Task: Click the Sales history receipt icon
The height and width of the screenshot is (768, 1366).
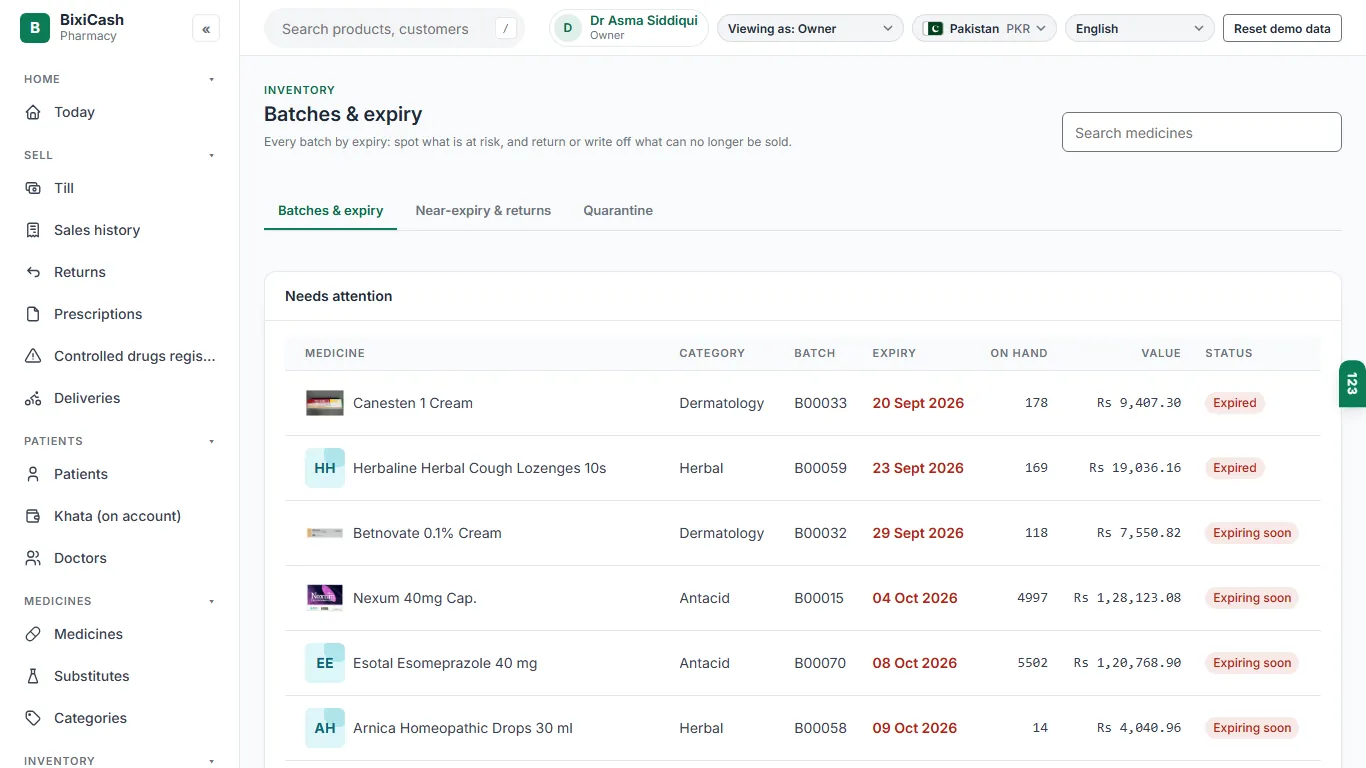Action: coord(33,230)
